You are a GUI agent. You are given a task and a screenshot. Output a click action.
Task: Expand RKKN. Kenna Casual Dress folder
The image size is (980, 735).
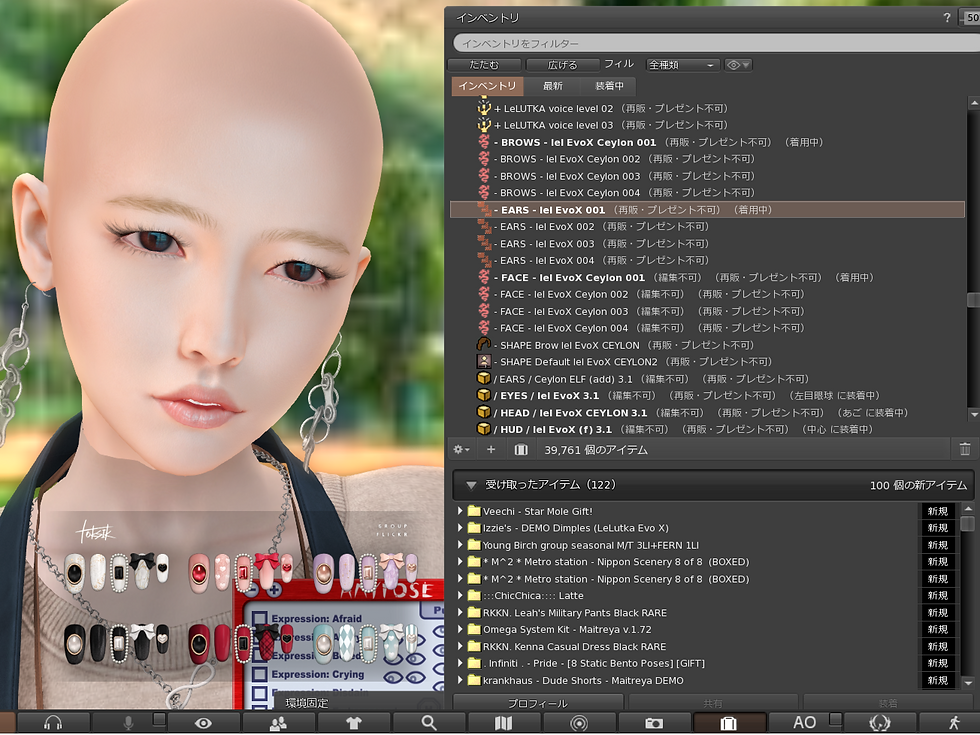[x=460, y=646]
